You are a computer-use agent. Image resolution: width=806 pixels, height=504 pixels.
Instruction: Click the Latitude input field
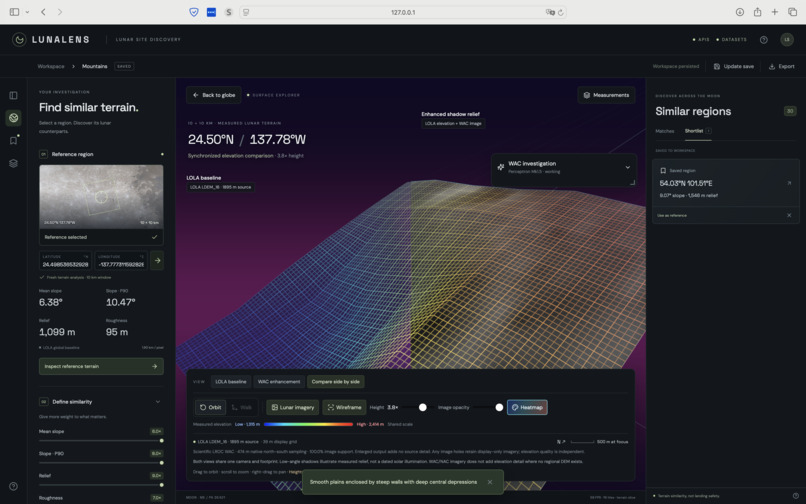65,261
